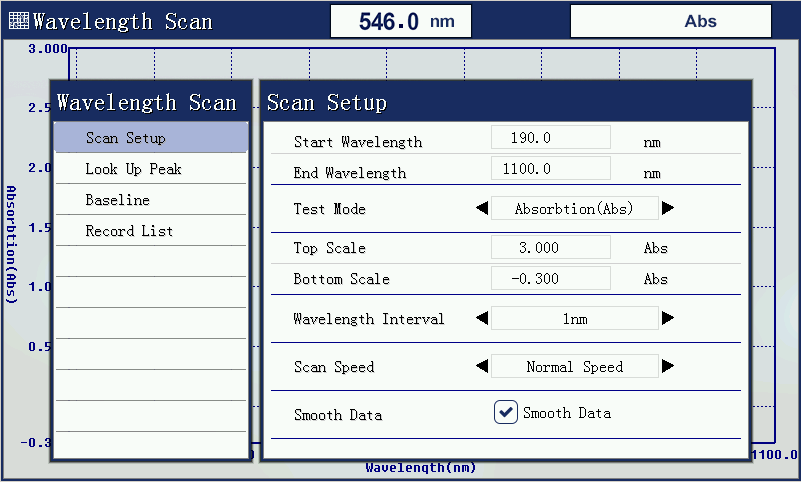Increase Scan Speed with right arrow
801x482 pixels.
(x=668, y=367)
